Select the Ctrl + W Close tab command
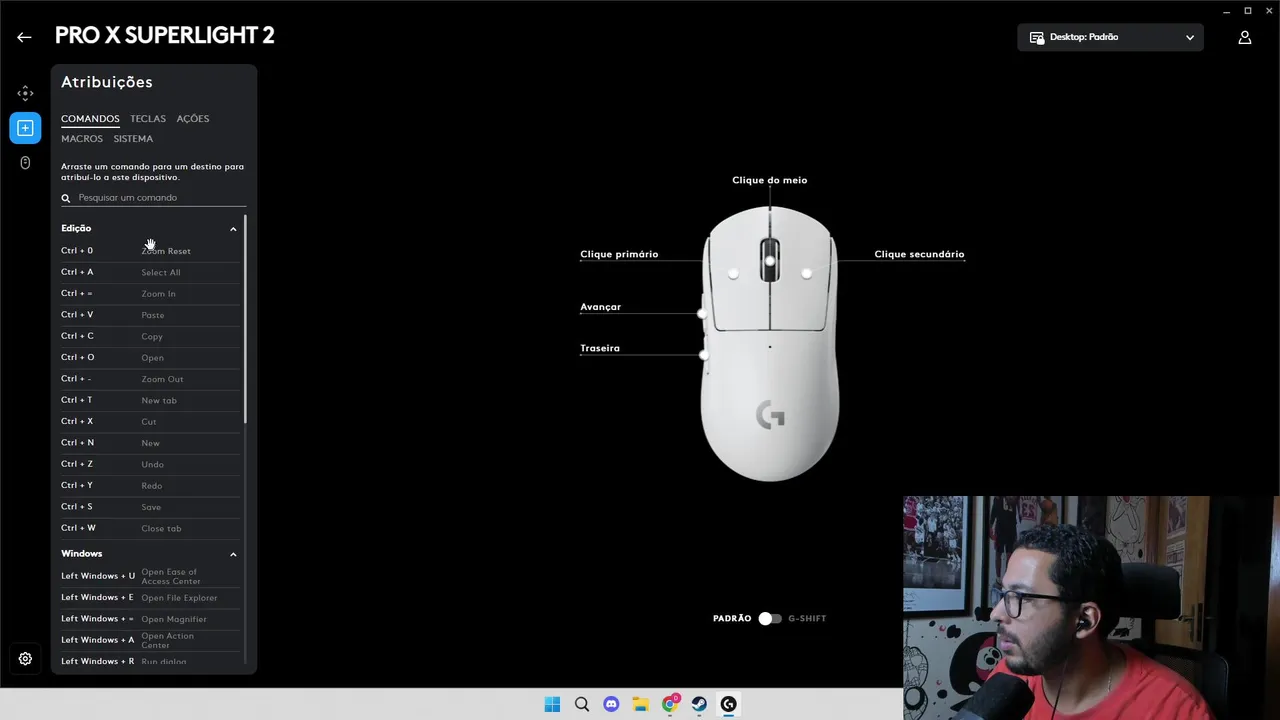1280x720 pixels. point(150,528)
